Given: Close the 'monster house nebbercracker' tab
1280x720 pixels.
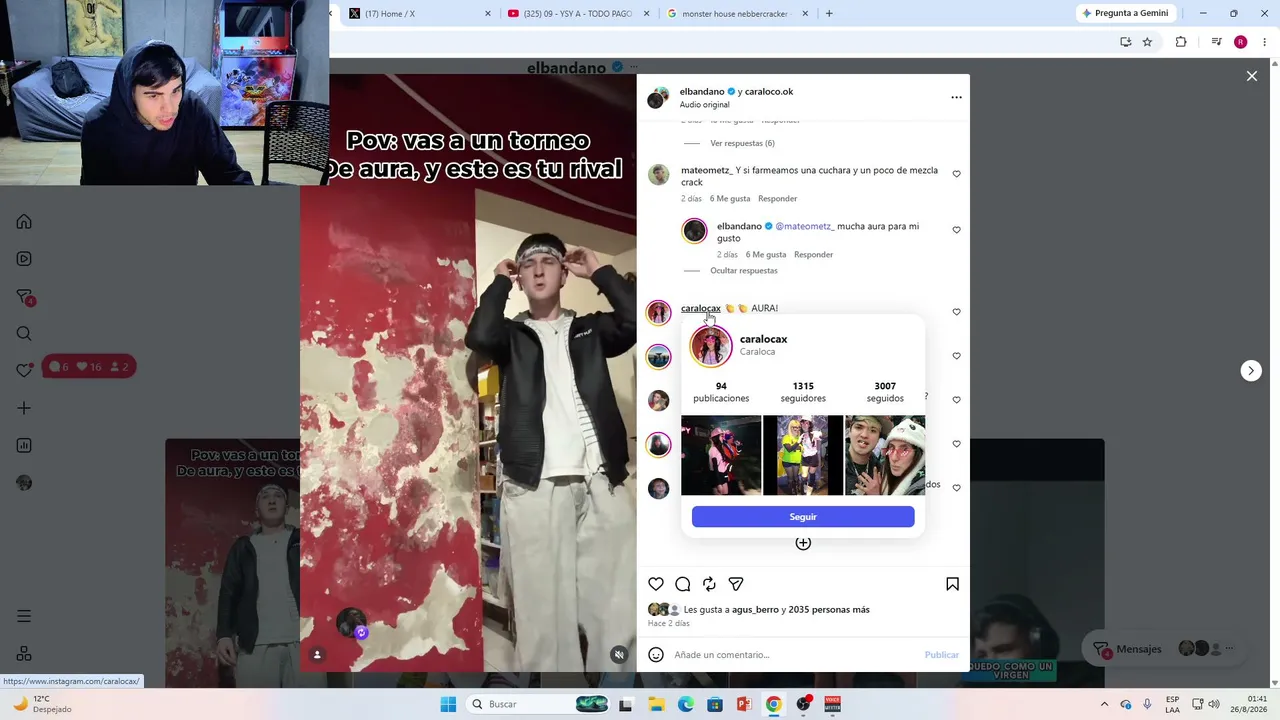Looking at the screenshot, I should coord(807,14).
